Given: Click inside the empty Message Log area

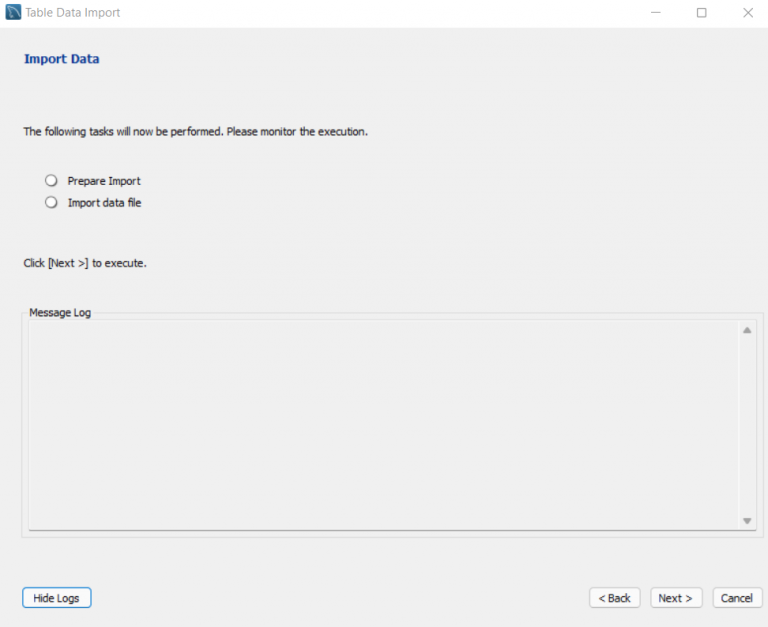Looking at the screenshot, I should click(x=384, y=425).
